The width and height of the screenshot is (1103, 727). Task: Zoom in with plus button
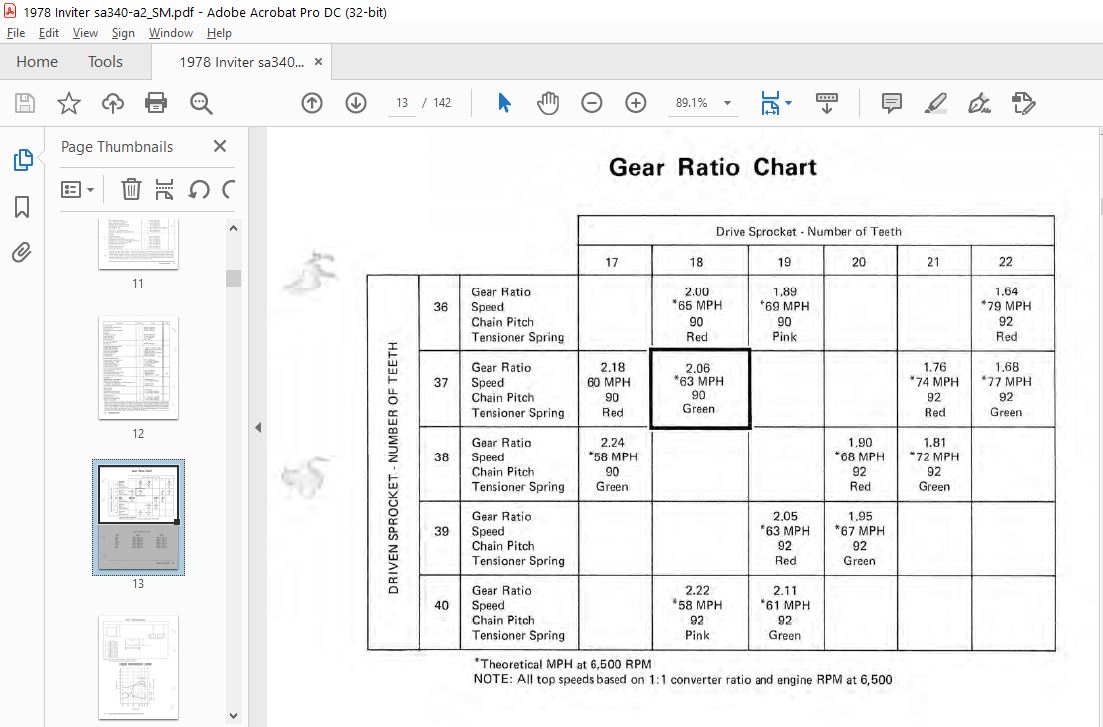tap(636, 103)
